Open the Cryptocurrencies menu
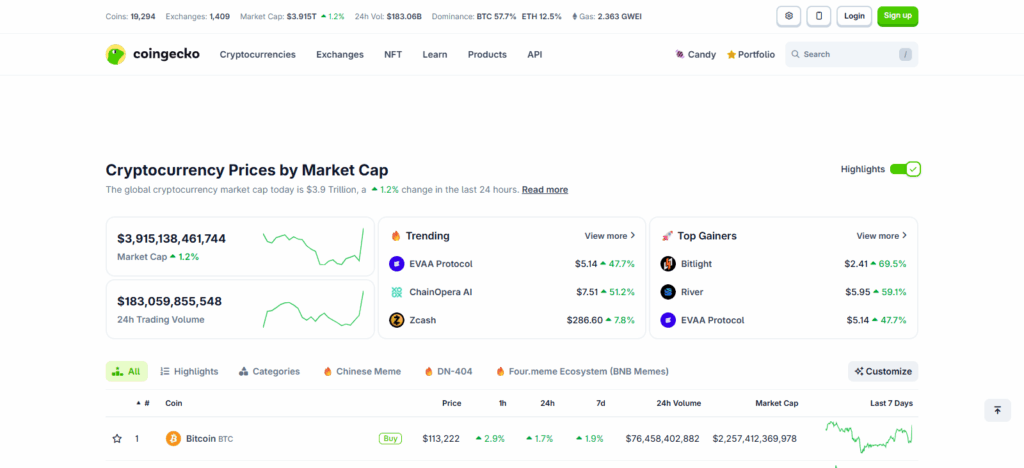Screen dimensions: 1024x468 [x=258, y=55]
